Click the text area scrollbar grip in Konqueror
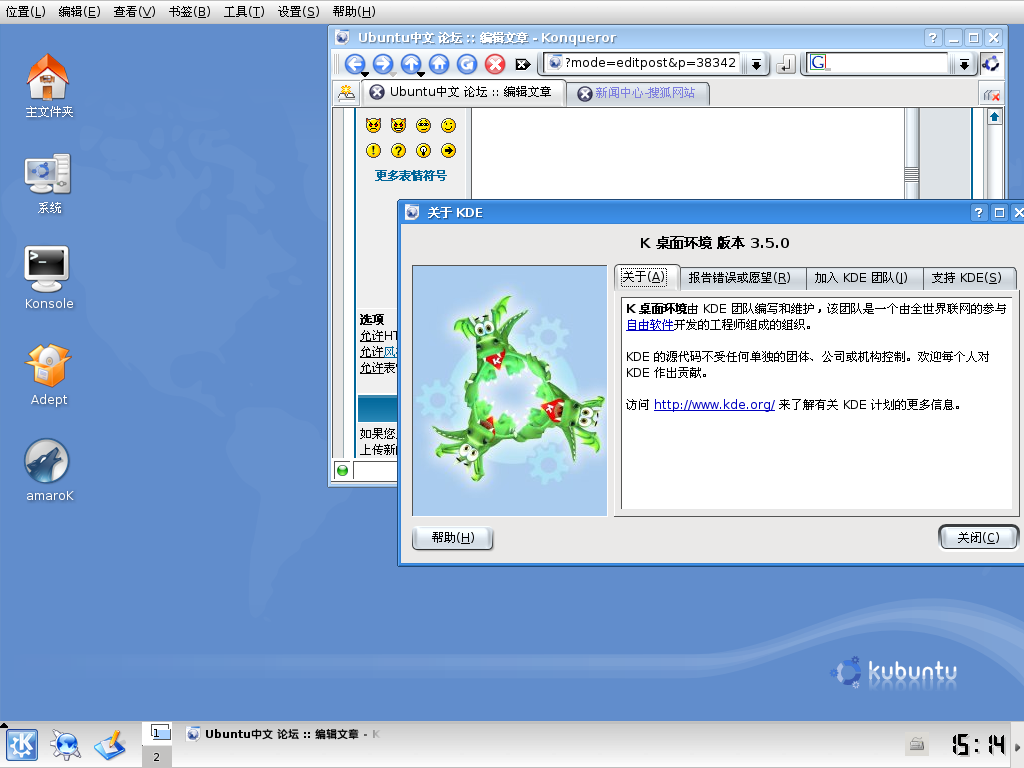 [912, 175]
